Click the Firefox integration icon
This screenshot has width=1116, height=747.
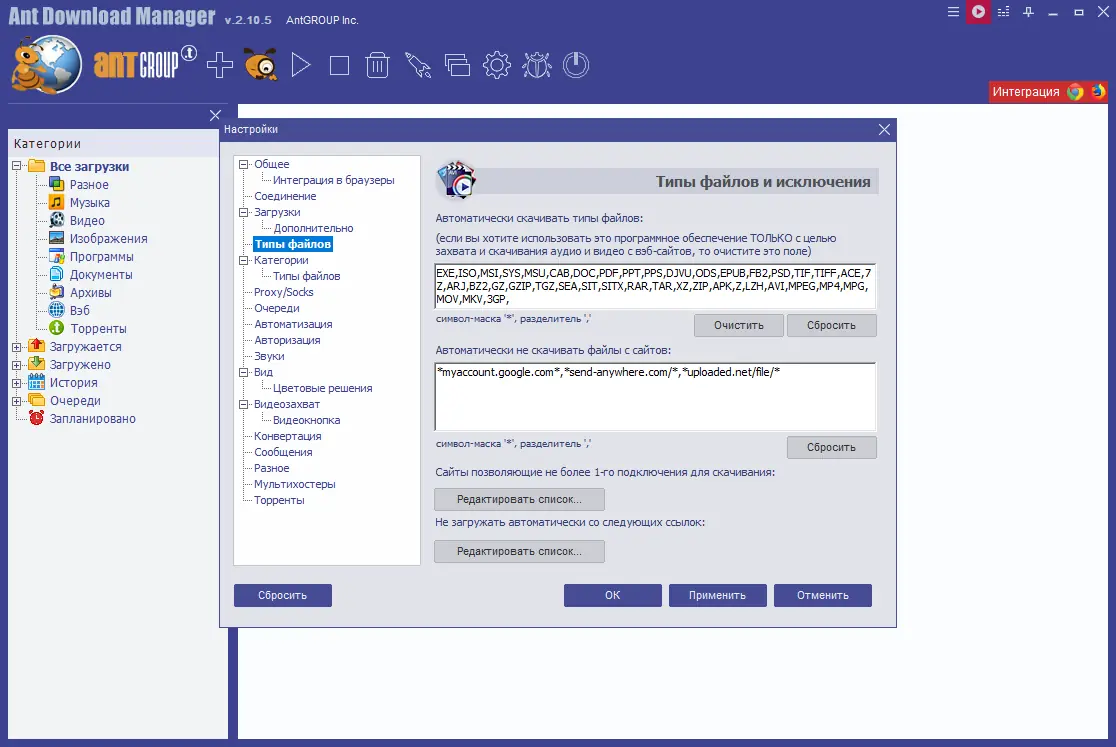pos(1098,92)
